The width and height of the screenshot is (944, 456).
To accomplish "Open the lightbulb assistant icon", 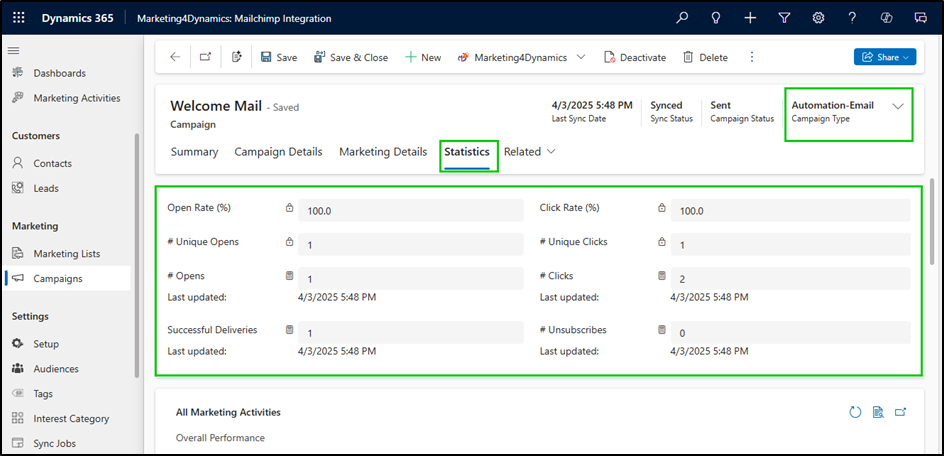I will [716, 18].
